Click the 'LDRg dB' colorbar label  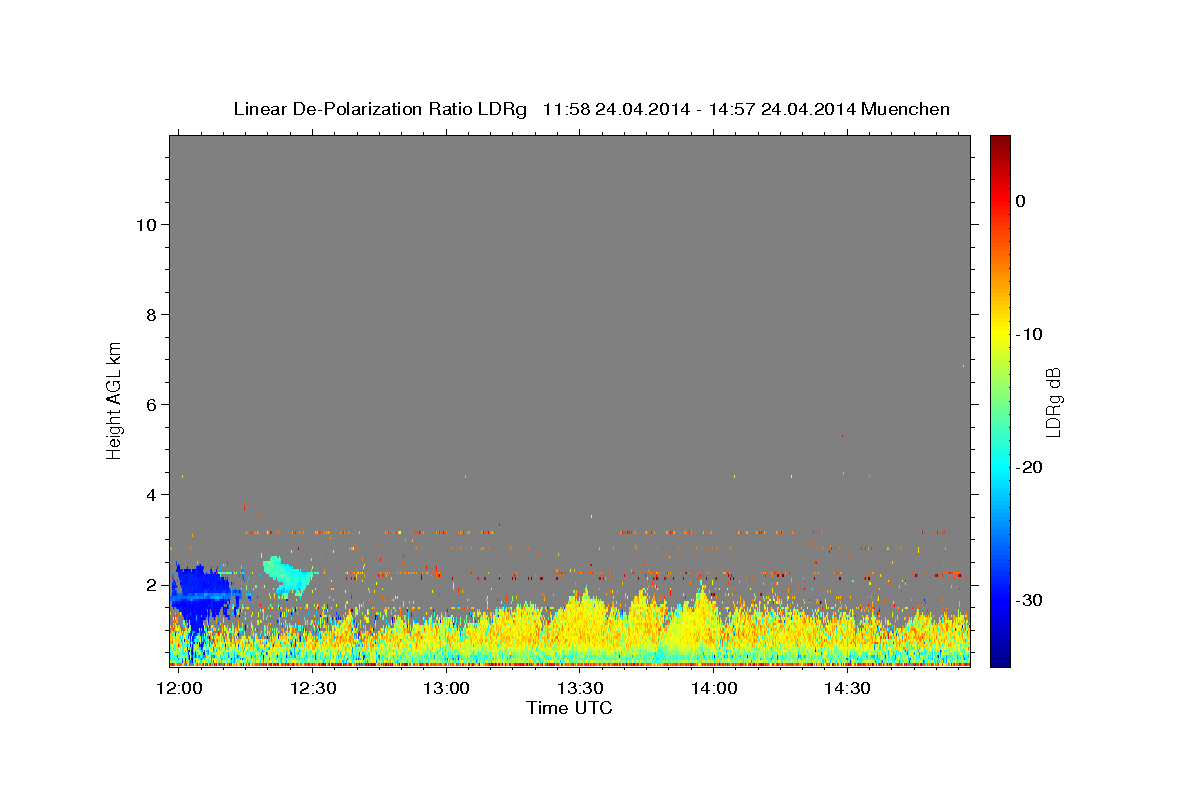(x=1053, y=402)
